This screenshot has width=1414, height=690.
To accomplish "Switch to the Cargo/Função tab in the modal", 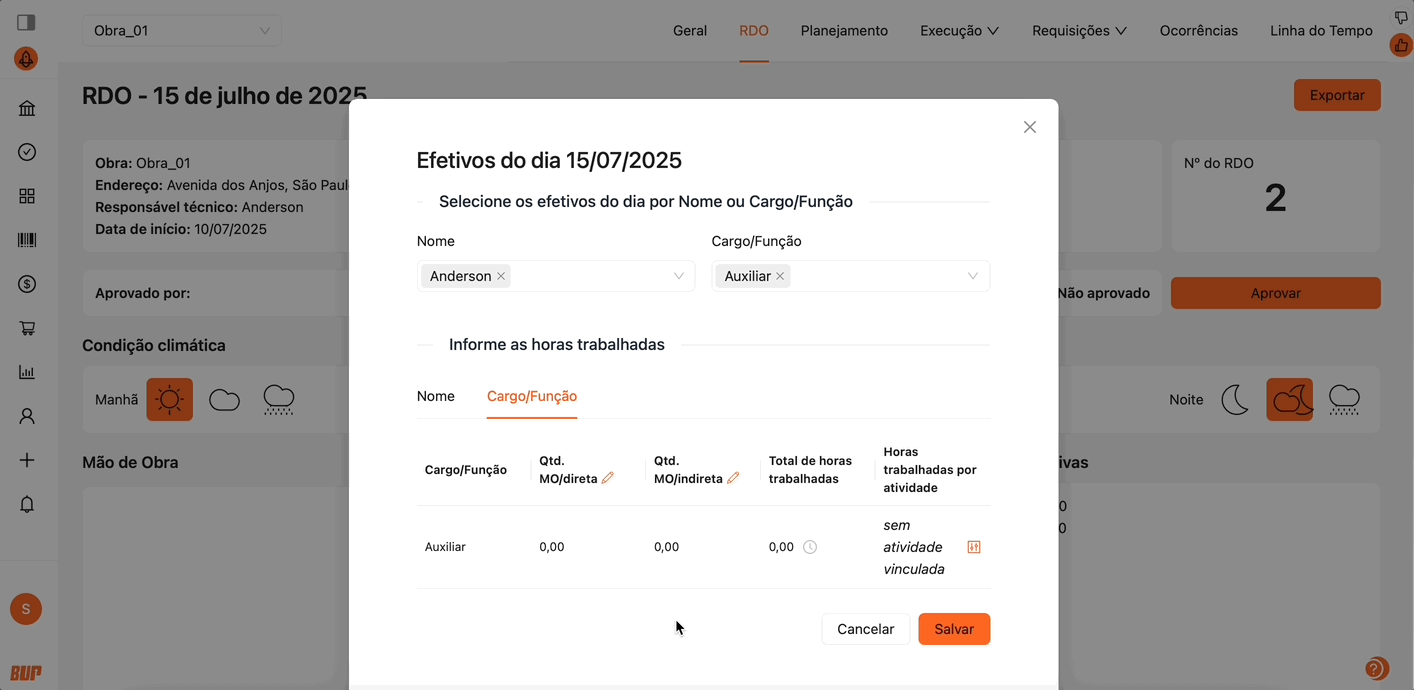I will 531,396.
